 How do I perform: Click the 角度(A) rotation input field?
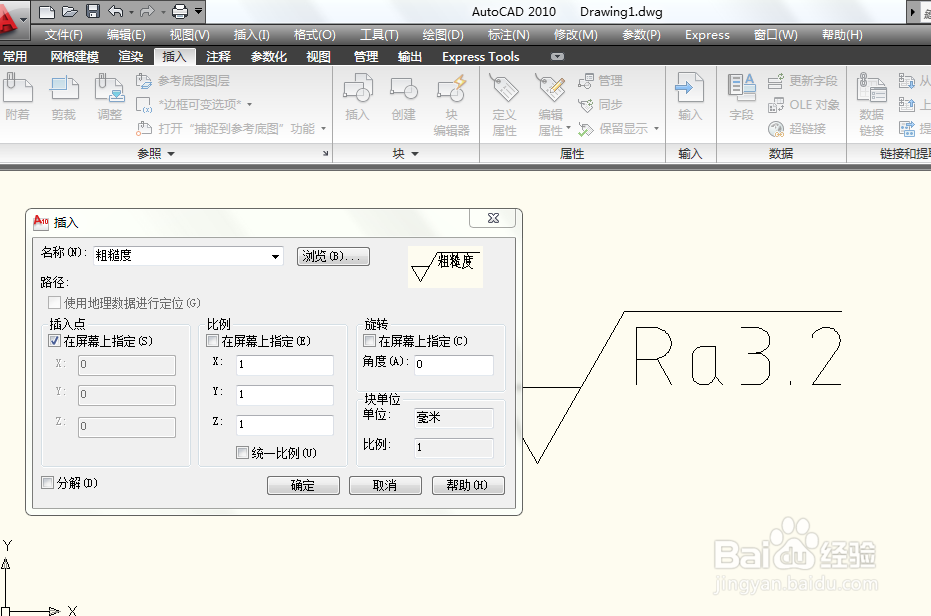pyautogui.click(x=452, y=365)
